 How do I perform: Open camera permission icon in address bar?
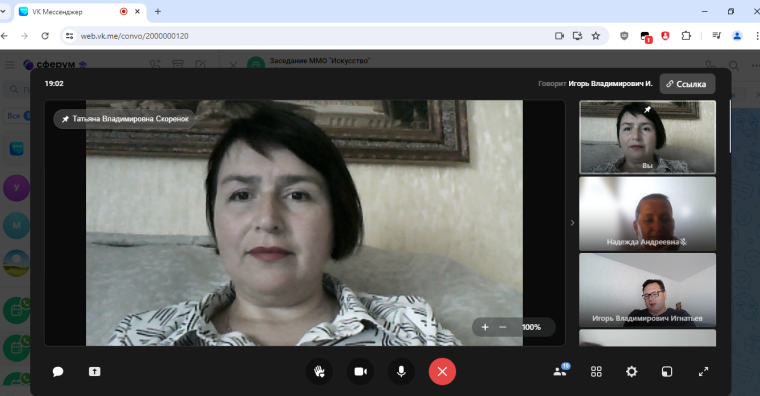(x=559, y=36)
